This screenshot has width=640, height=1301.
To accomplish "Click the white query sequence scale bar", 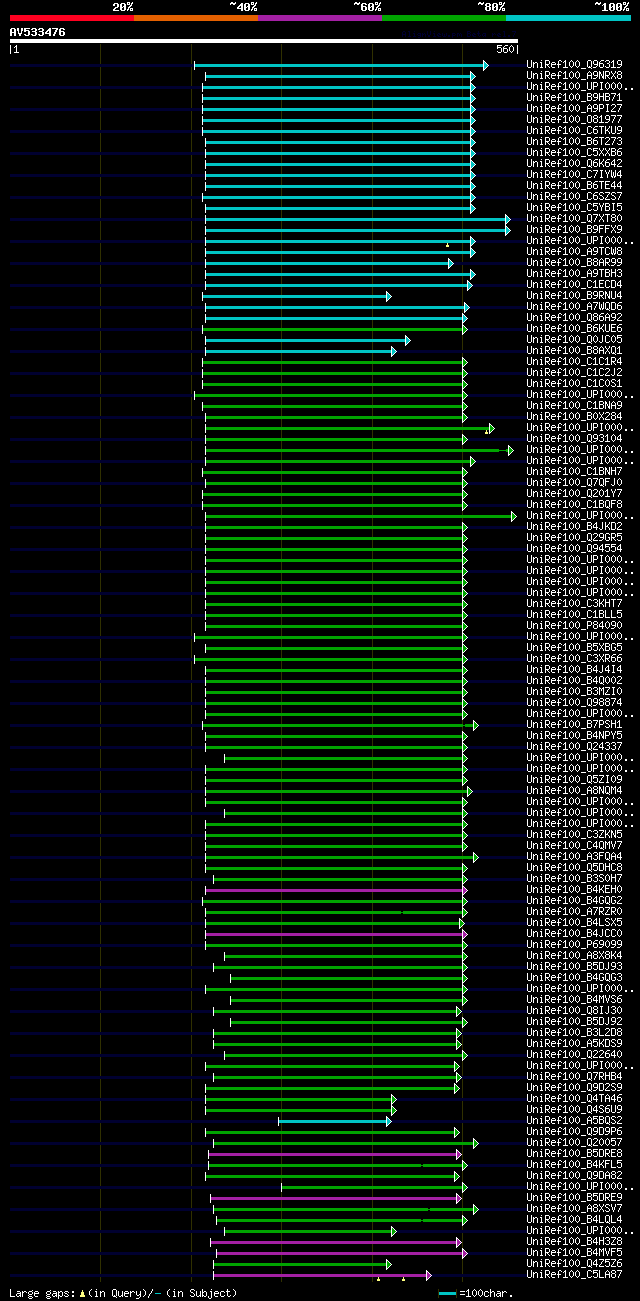I will pos(264,41).
